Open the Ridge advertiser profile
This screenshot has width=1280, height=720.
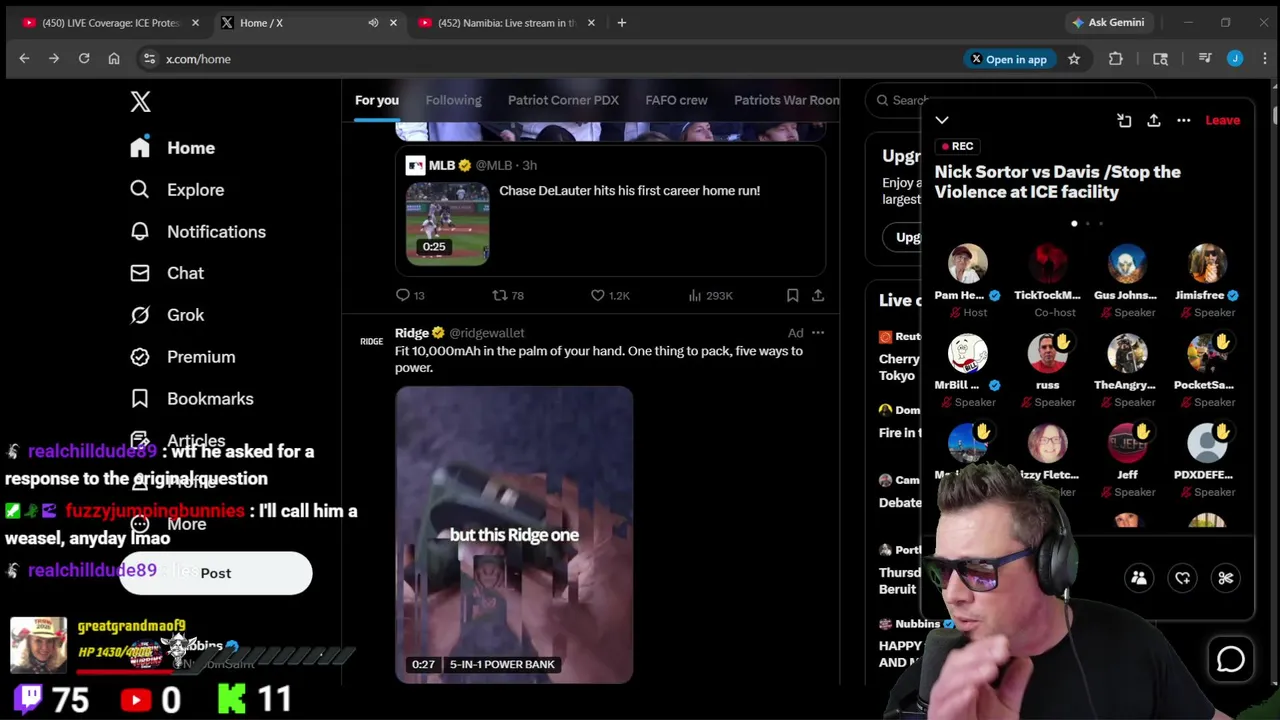click(412, 333)
